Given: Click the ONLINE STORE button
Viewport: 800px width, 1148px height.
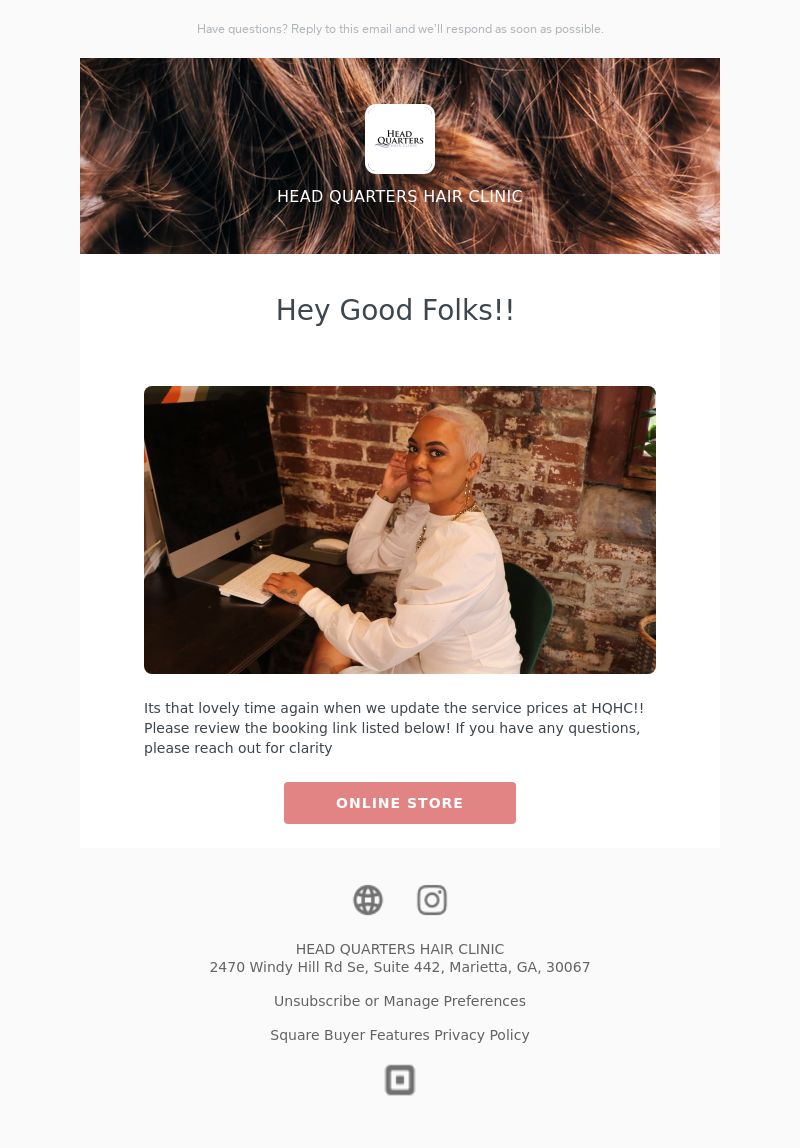Looking at the screenshot, I should 400,802.
